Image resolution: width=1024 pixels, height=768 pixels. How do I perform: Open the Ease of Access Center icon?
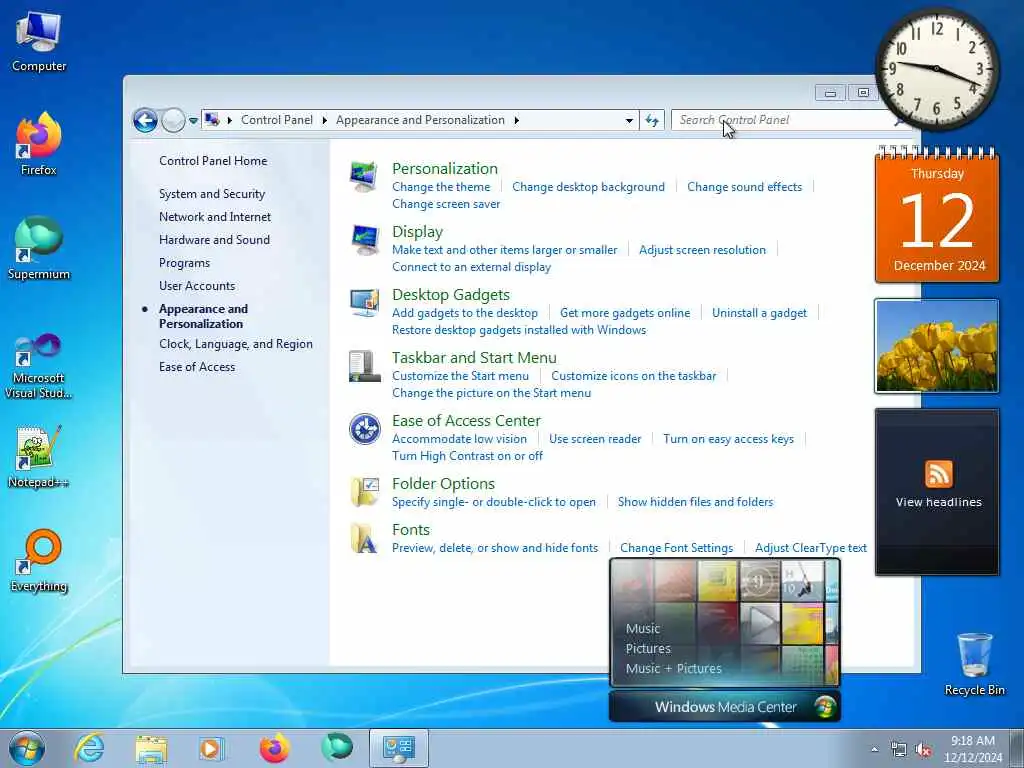[x=364, y=429]
